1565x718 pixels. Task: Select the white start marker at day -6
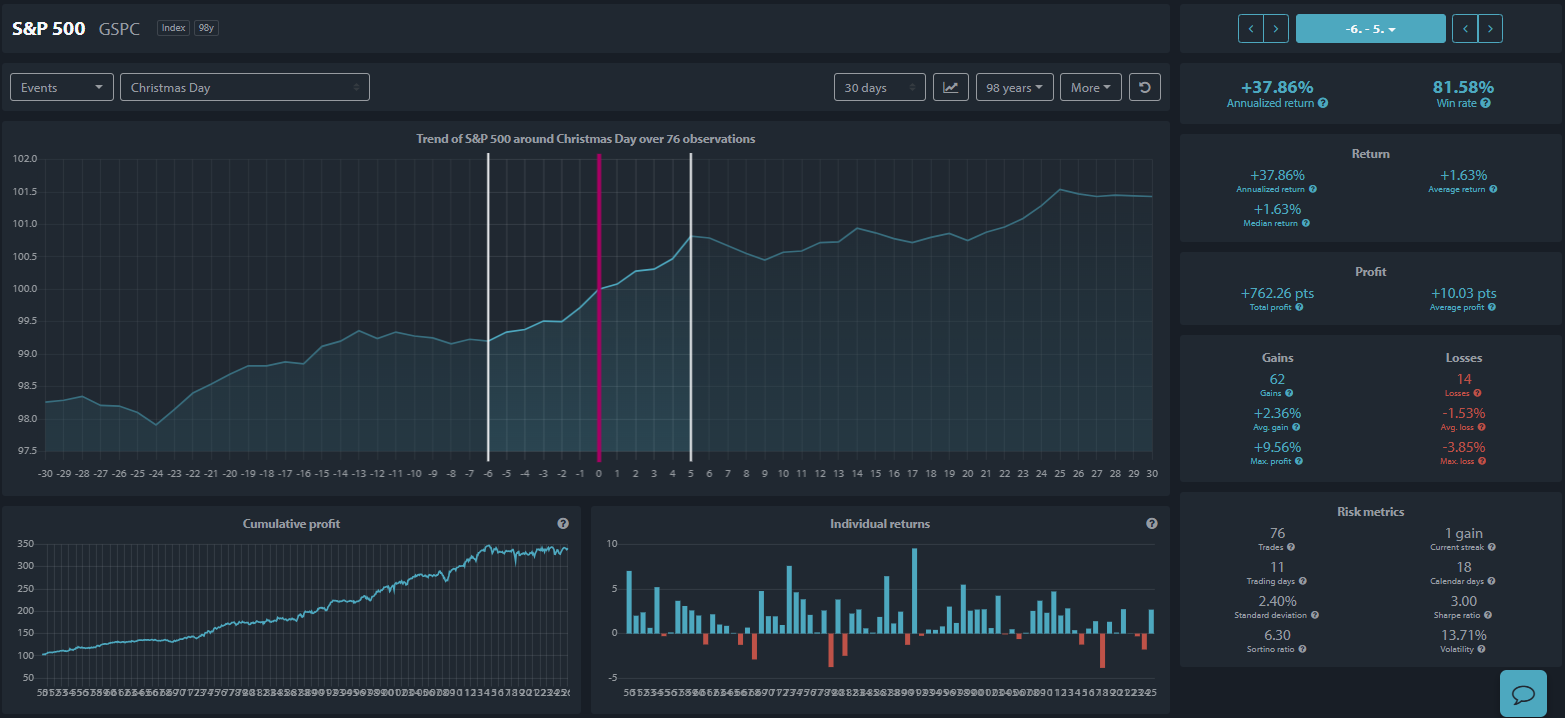488,305
